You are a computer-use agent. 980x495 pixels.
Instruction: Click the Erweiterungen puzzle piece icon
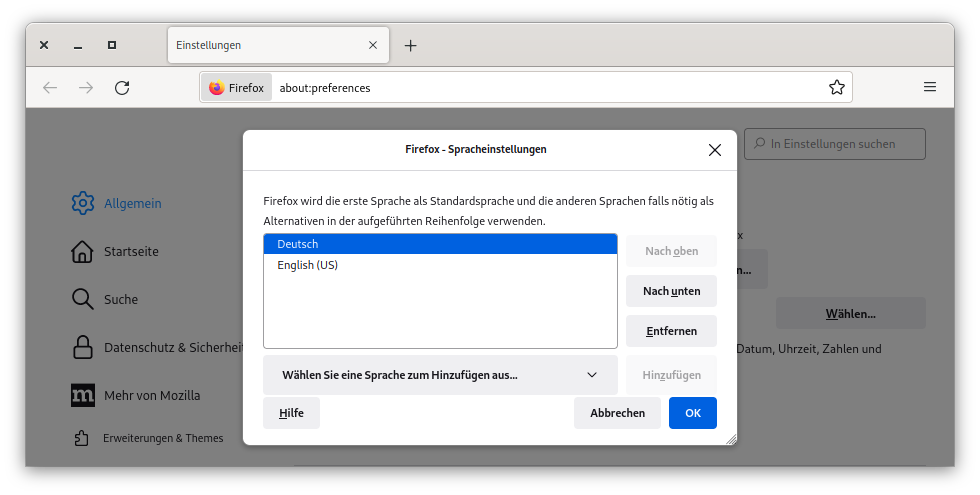pos(82,438)
